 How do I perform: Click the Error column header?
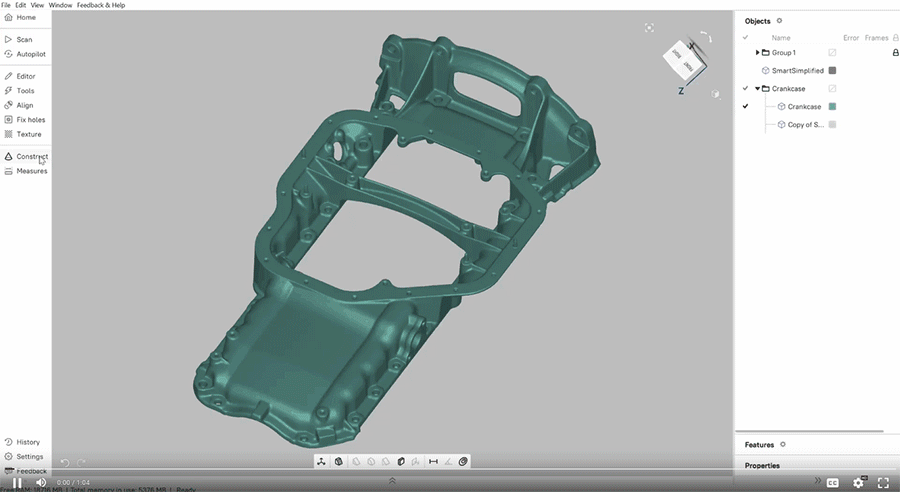(851, 38)
